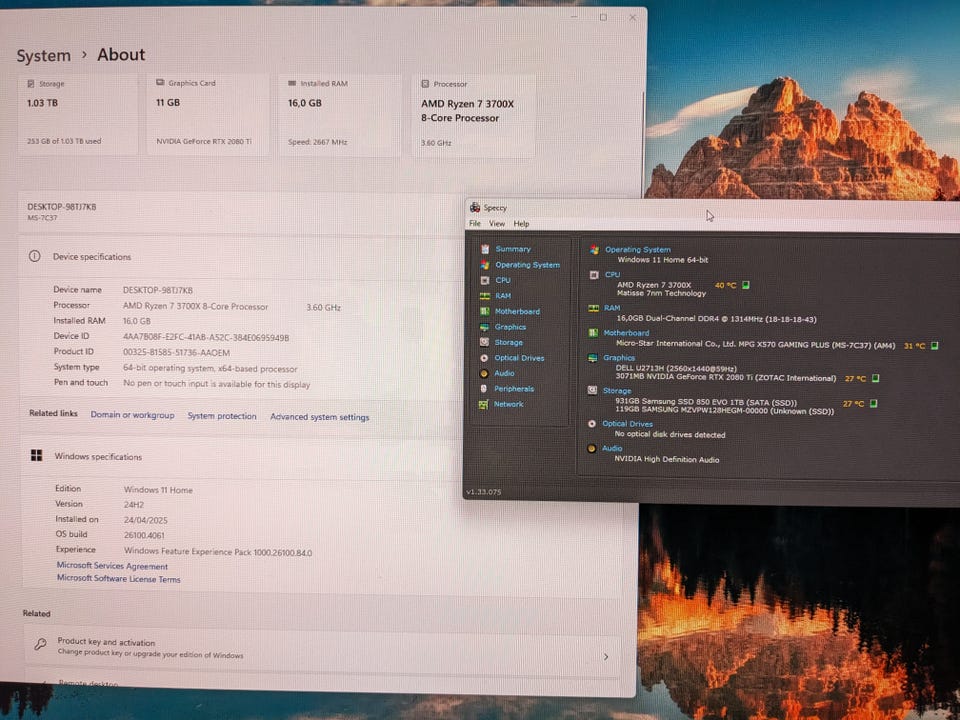Click the RAM stick icon in Speccy summary
This screenshot has height=720, width=960.
click(593, 308)
